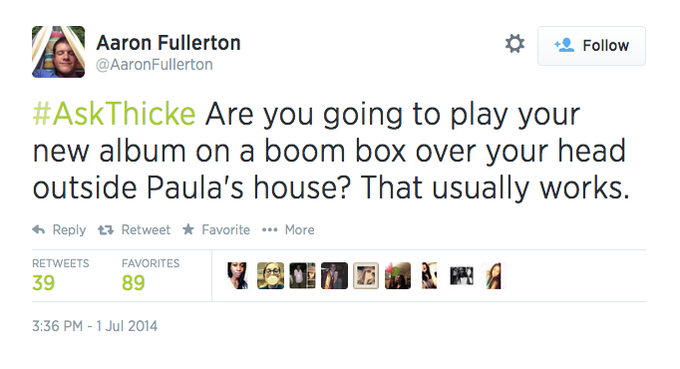Select the last avatar in row
The image size is (680, 369).
point(494,275)
